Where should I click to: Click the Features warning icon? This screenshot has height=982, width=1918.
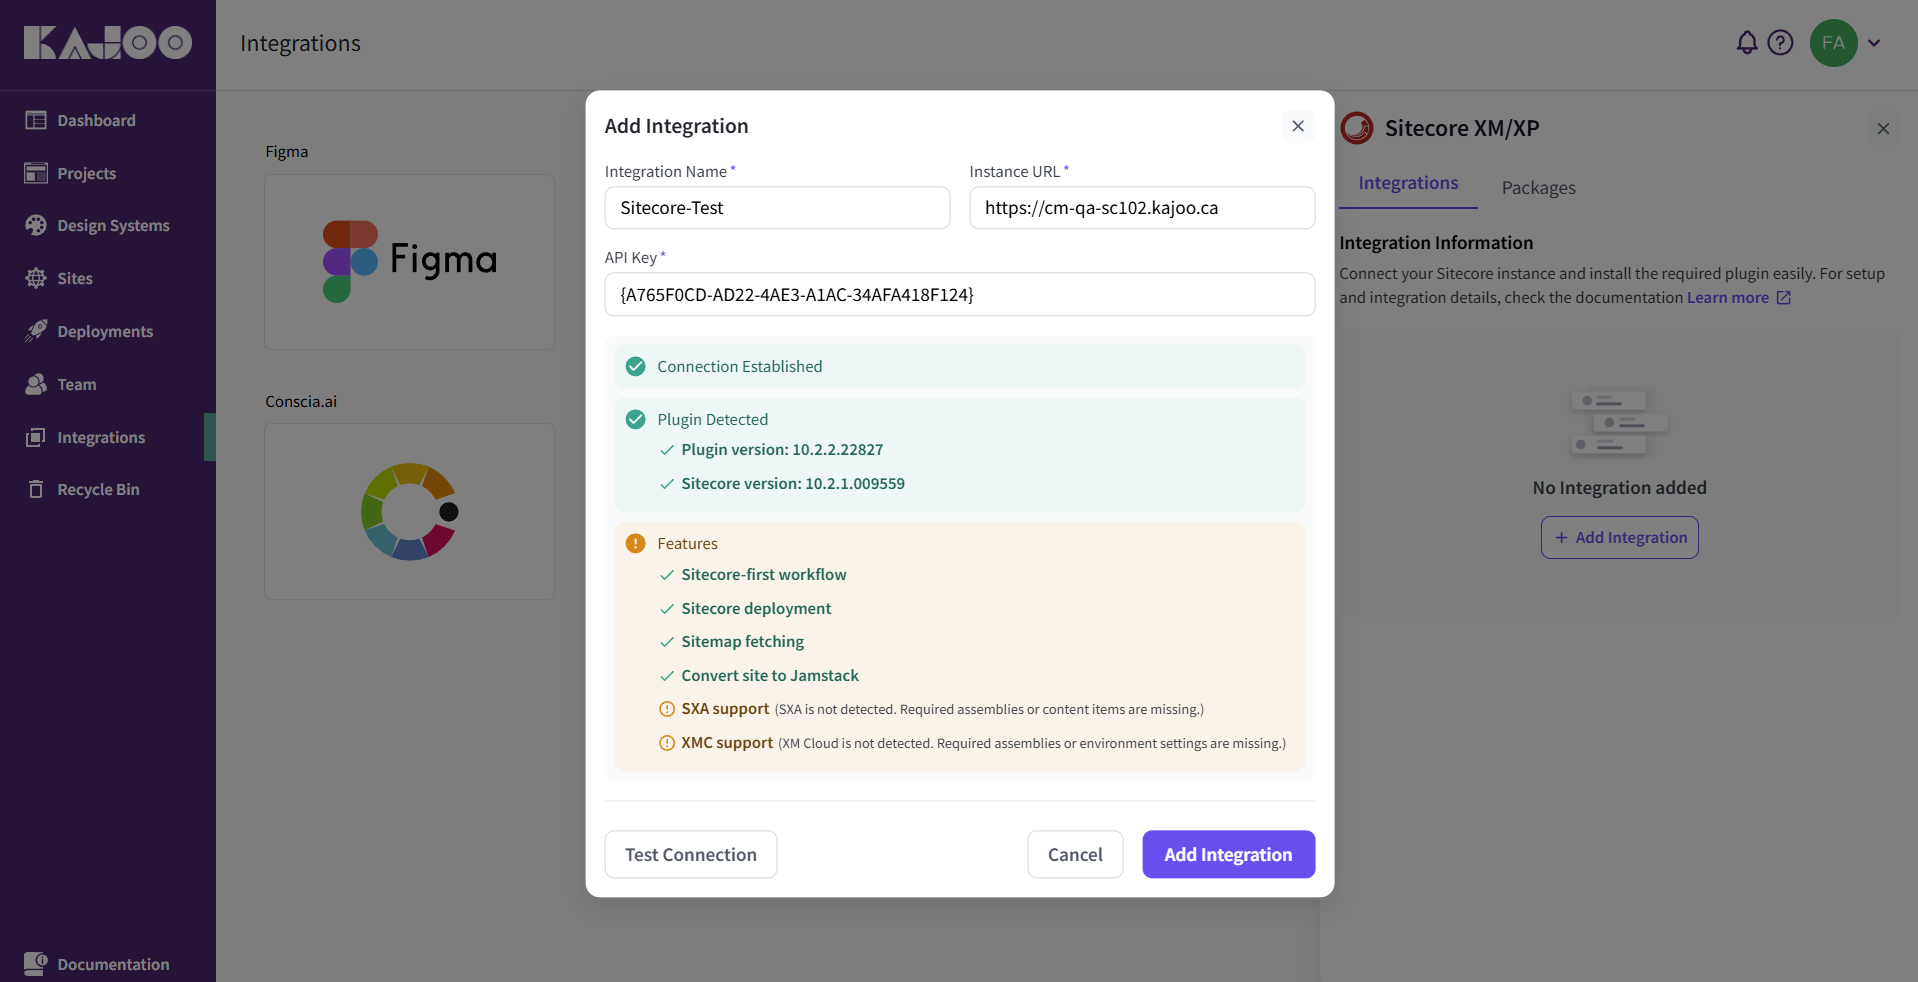coord(635,543)
